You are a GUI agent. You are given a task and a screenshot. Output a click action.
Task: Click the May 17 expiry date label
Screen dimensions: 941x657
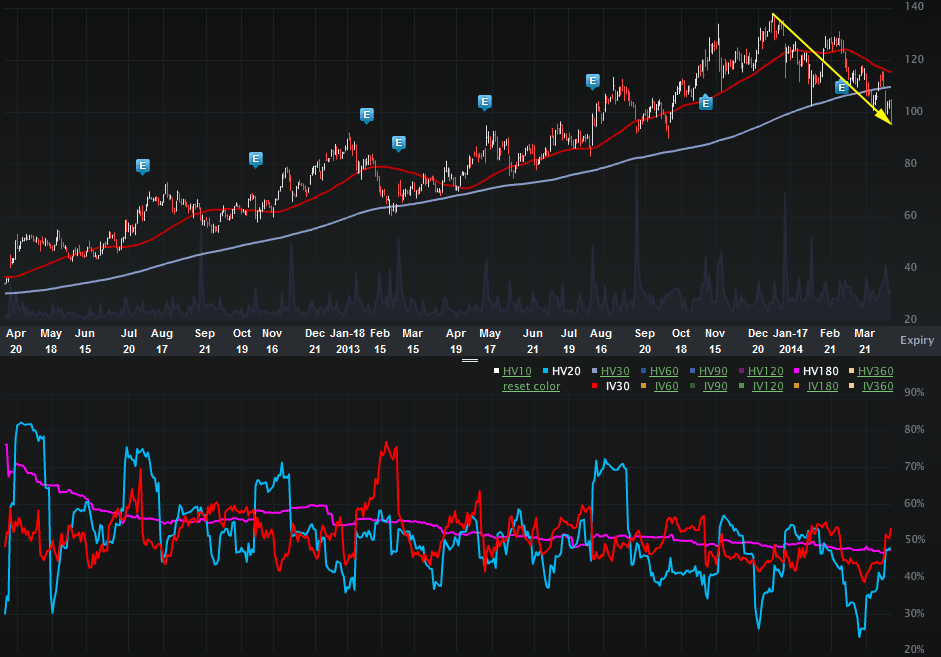point(490,341)
